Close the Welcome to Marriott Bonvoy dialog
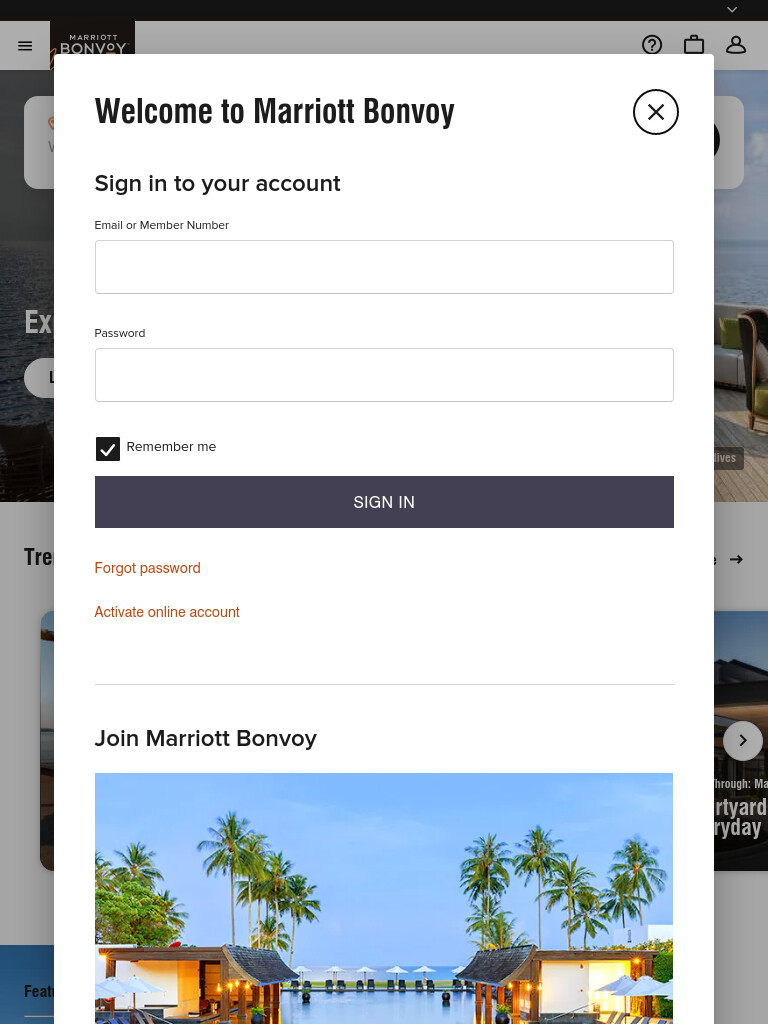 656,112
